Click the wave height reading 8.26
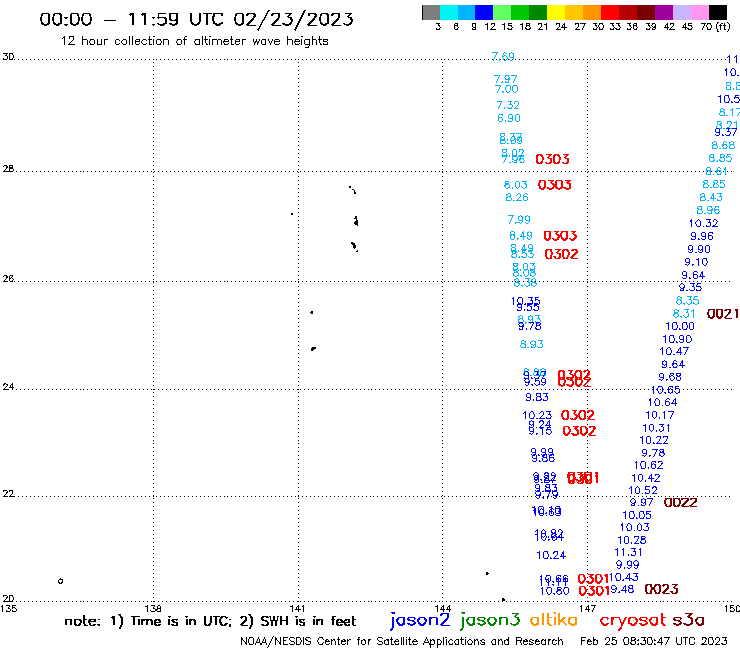This screenshot has height=650, width=740. point(517,197)
